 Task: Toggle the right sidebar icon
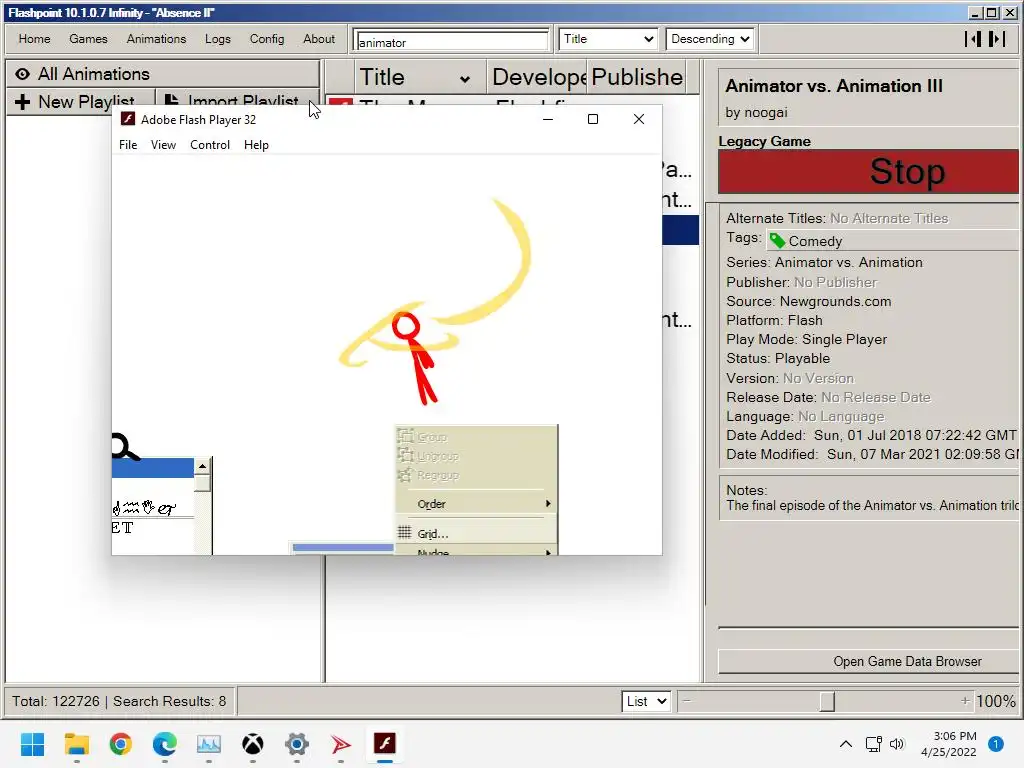pos(997,39)
